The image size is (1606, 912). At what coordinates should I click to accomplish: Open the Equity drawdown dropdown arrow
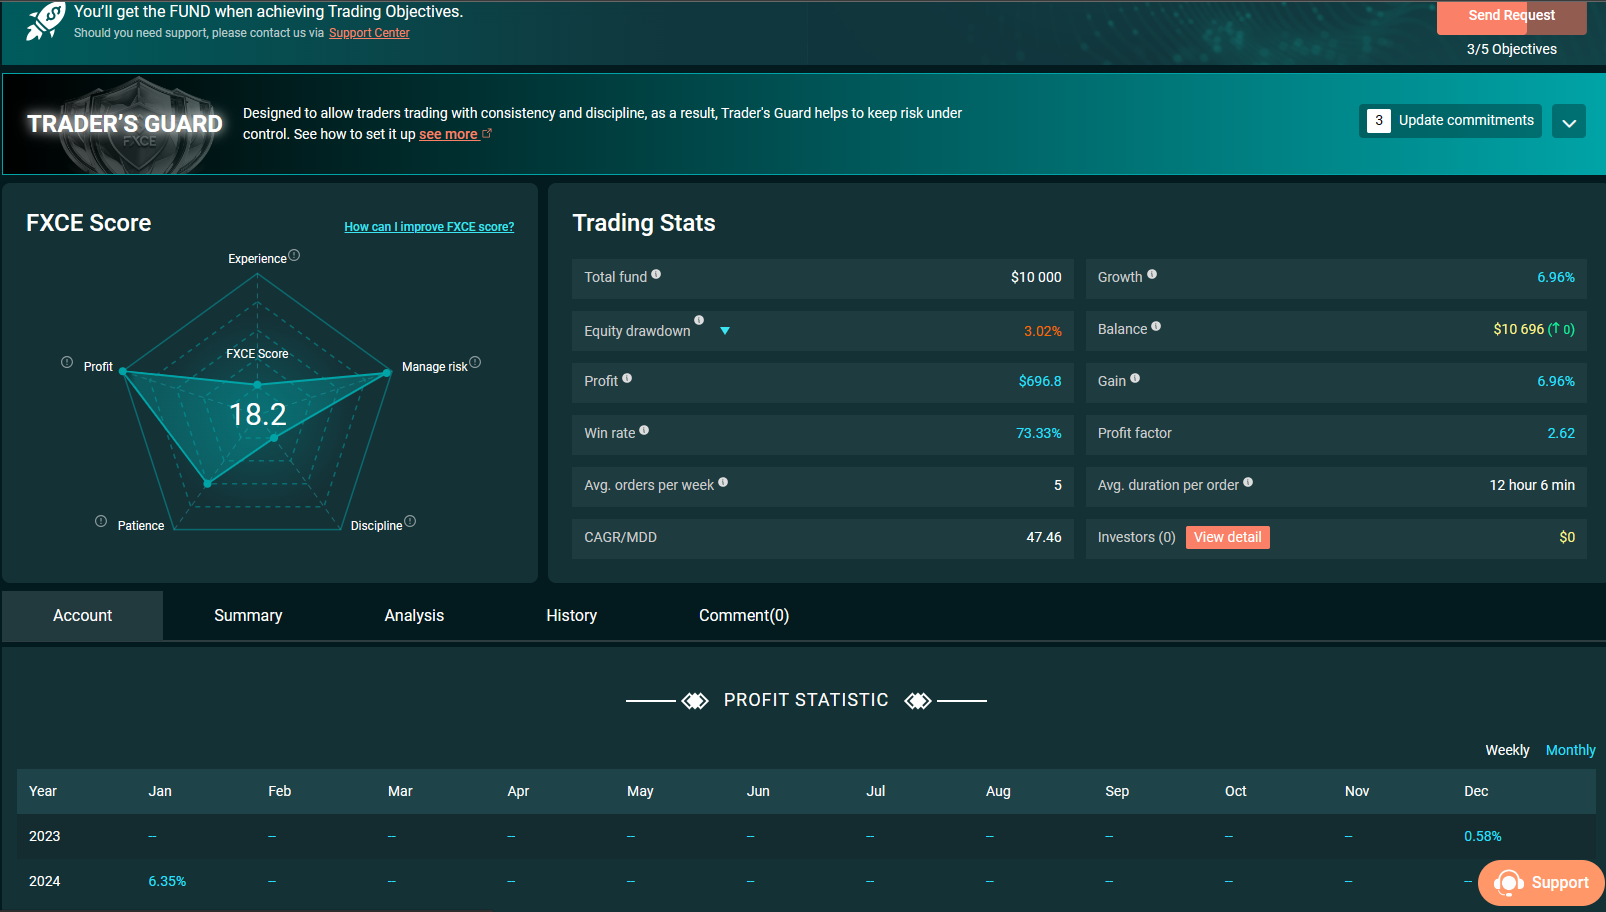[725, 331]
